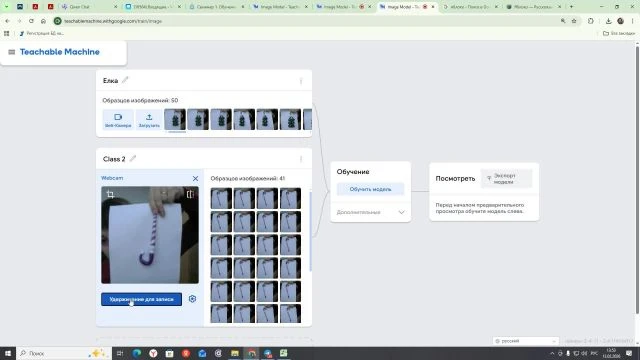
Task: Click the Class 2 samples scrollbar
Action: [310, 231]
